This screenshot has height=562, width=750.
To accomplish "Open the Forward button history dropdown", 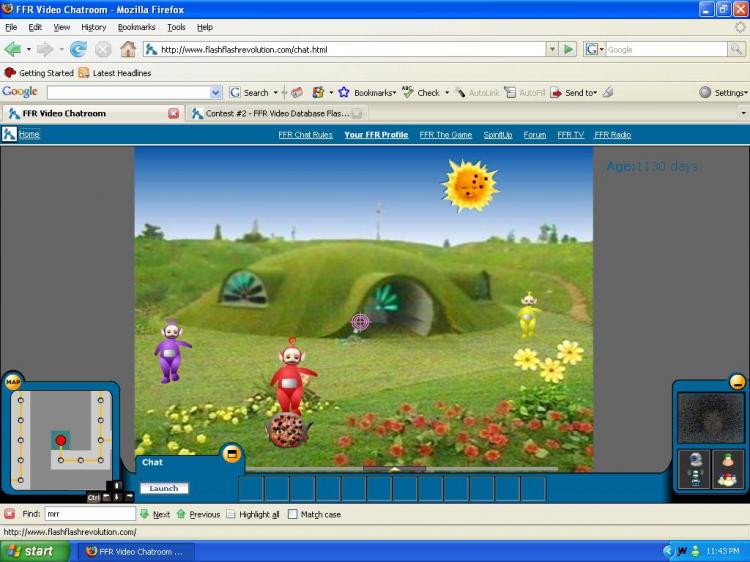I will coord(61,49).
